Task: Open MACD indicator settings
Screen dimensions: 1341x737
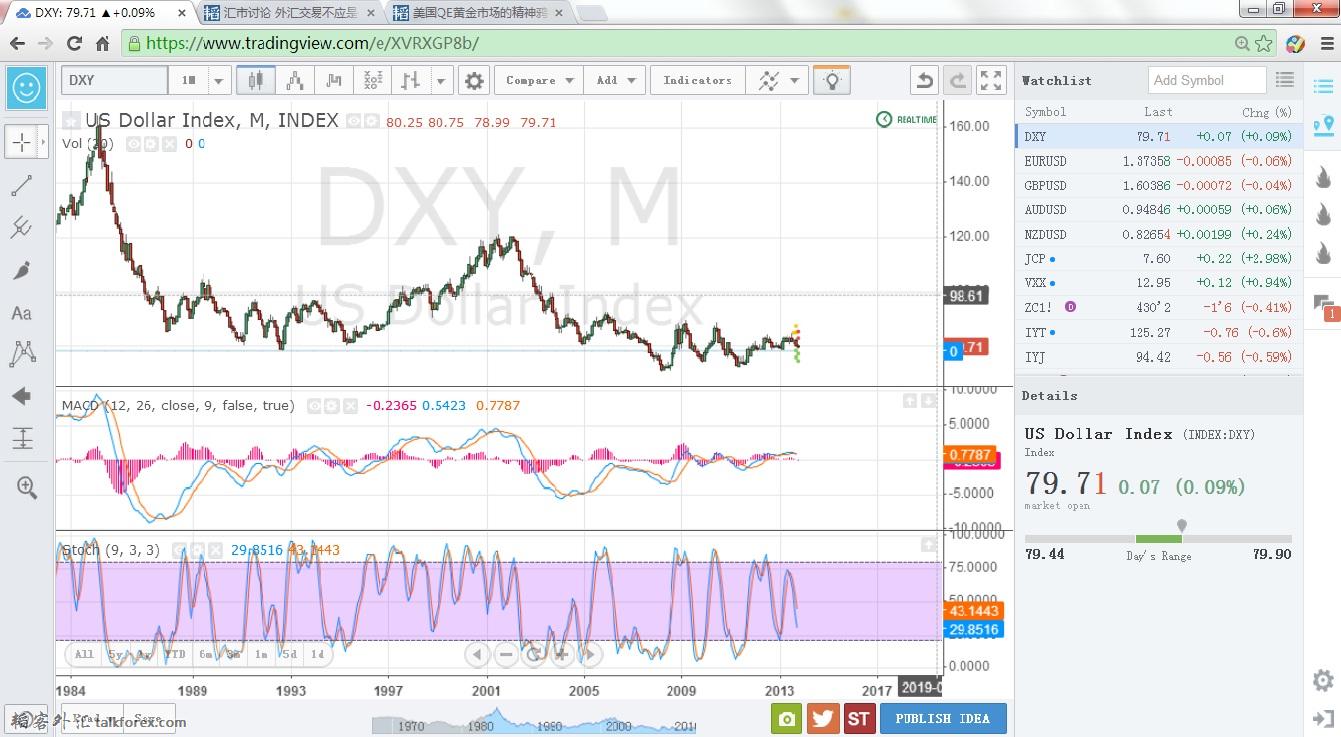Action: (x=332, y=406)
